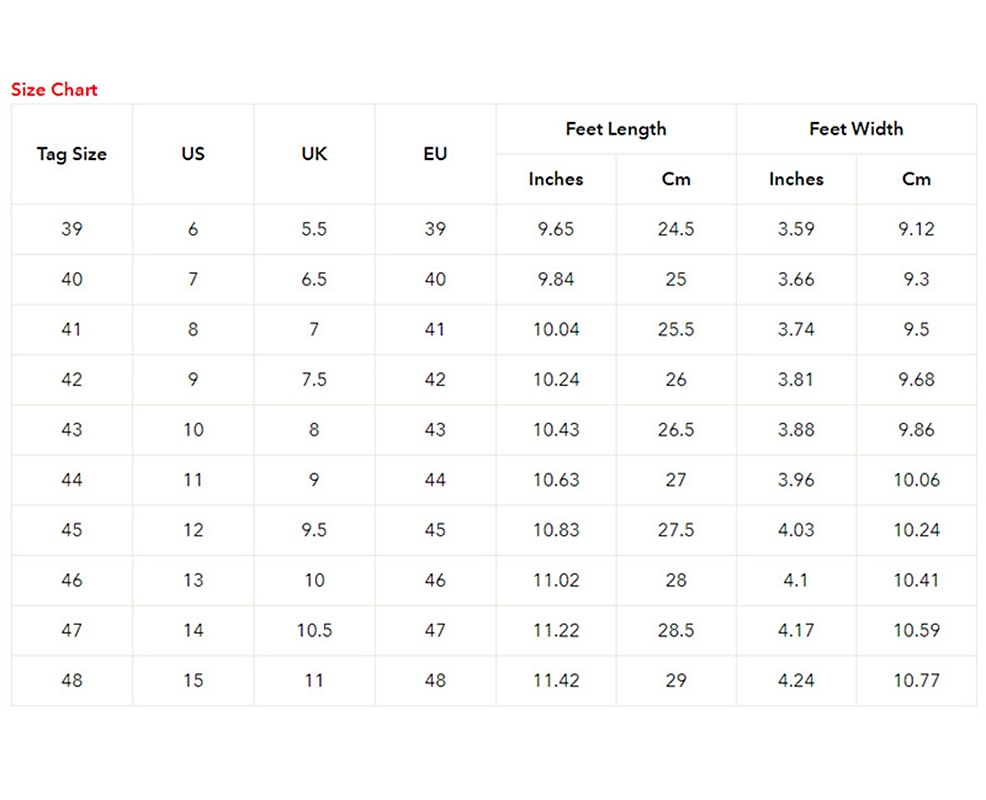Click the US size 12 cell
Image resolution: width=986 pixels, height=800 pixels.
pyautogui.click(x=193, y=530)
